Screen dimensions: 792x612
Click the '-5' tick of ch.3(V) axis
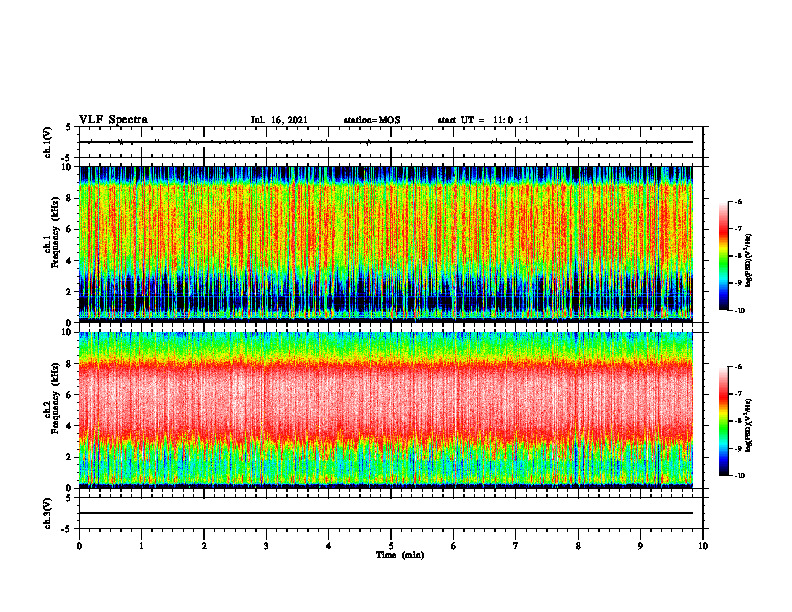pyautogui.click(x=66, y=529)
